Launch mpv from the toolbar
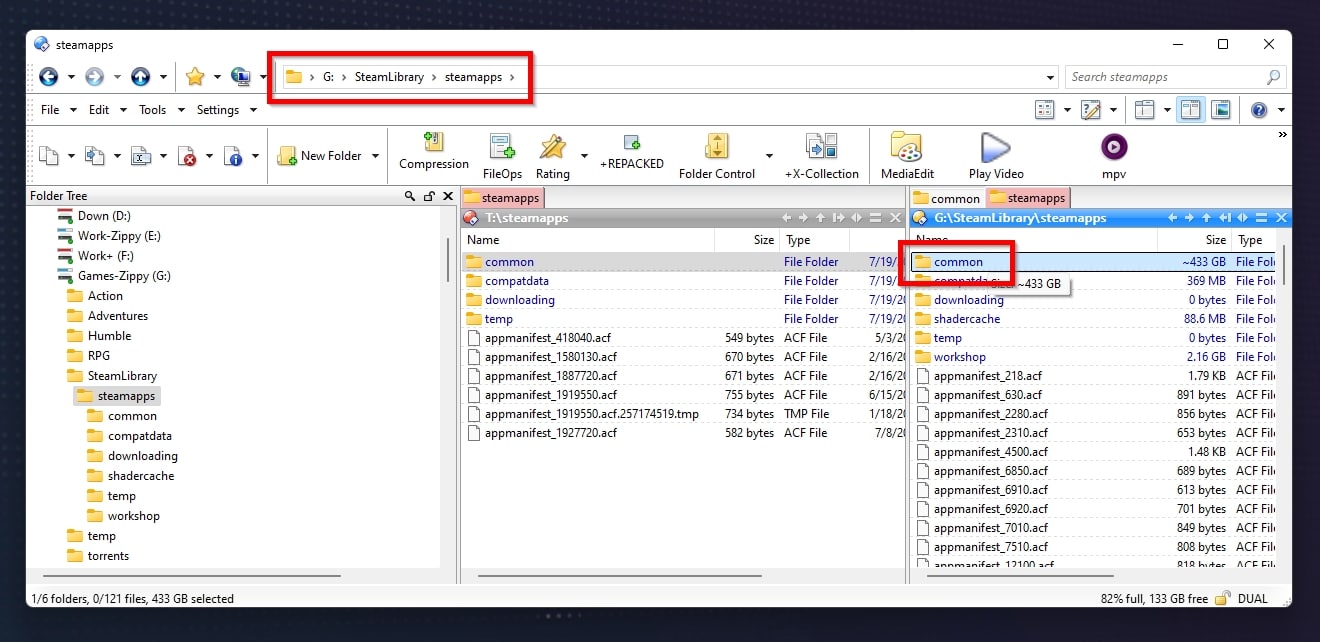The height and width of the screenshot is (642, 1320). coord(1113,156)
